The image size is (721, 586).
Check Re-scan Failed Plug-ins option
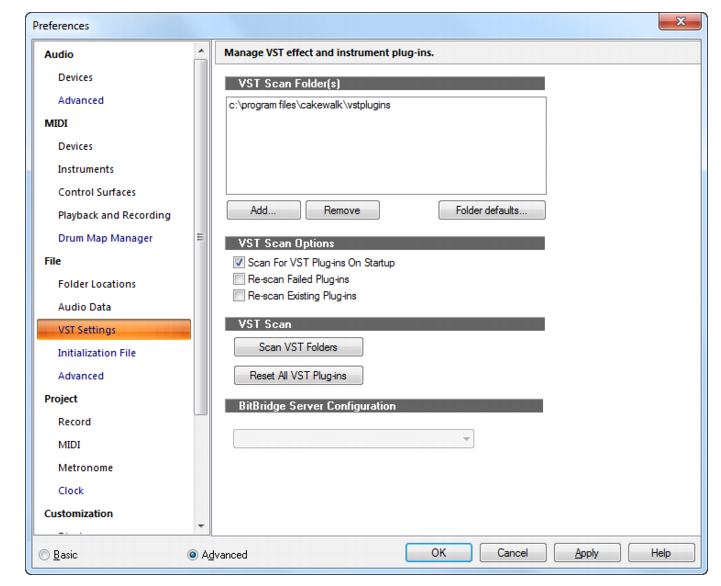[x=239, y=279]
